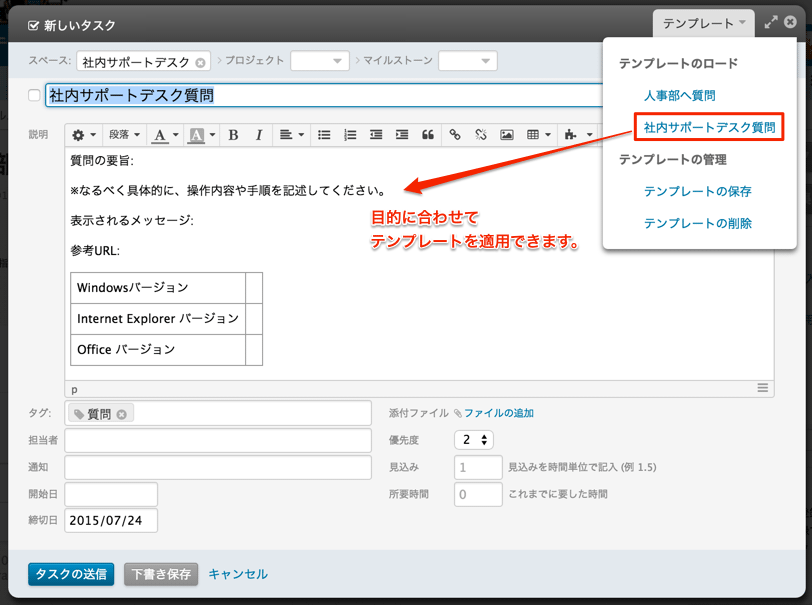The width and height of the screenshot is (812, 605).
Task: Click ファイルの追加 link
Action: [x=498, y=413]
